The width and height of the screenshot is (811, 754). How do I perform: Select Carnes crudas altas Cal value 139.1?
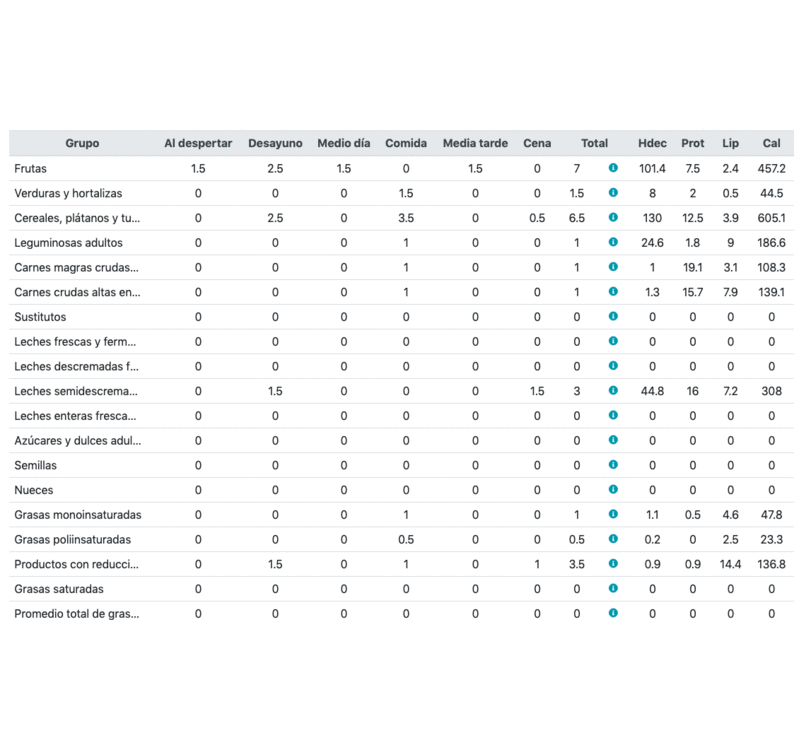point(771,293)
